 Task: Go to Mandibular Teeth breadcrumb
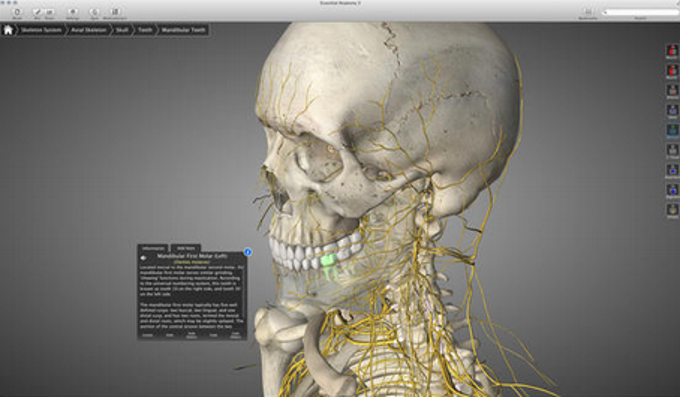pyautogui.click(x=183, y=30)
